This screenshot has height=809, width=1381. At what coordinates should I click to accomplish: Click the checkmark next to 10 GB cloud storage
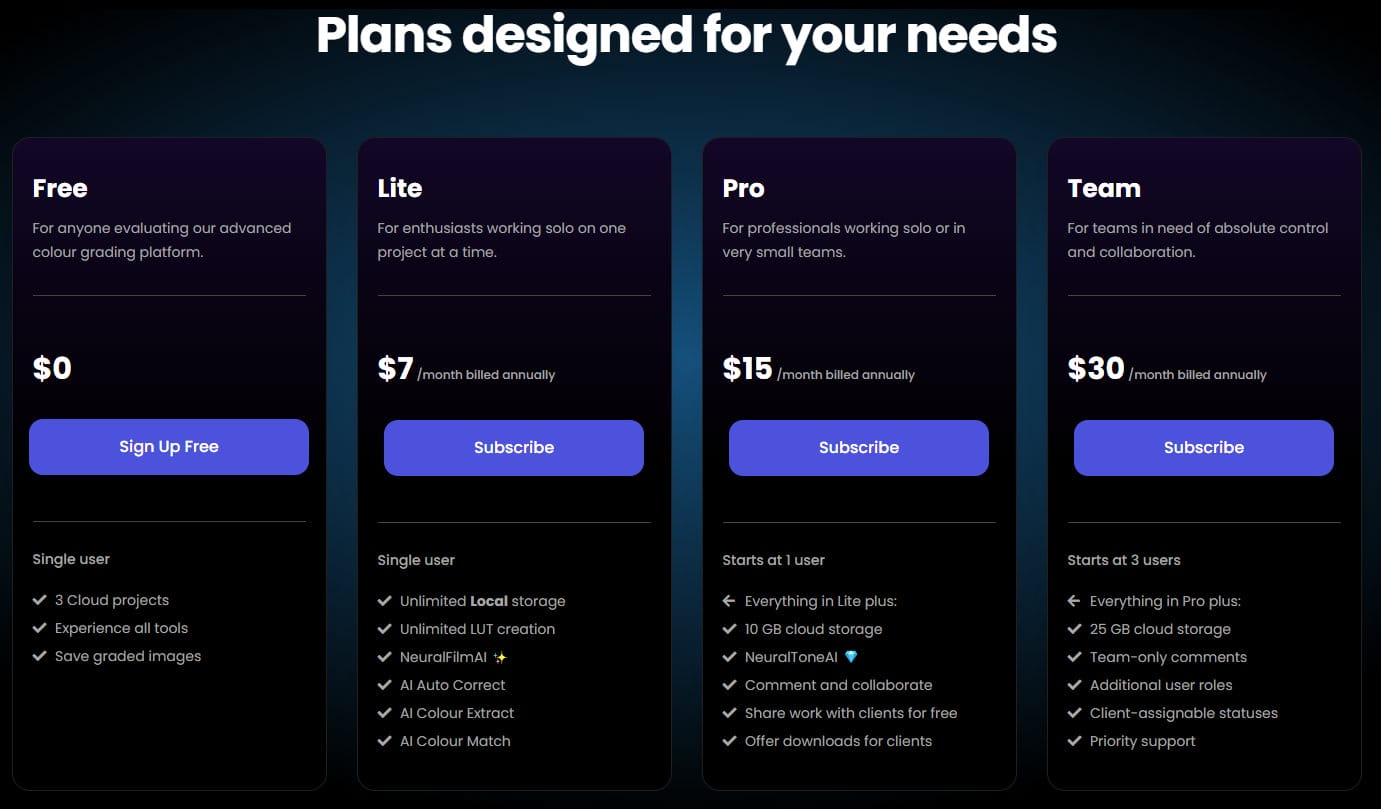click(730, 629)
